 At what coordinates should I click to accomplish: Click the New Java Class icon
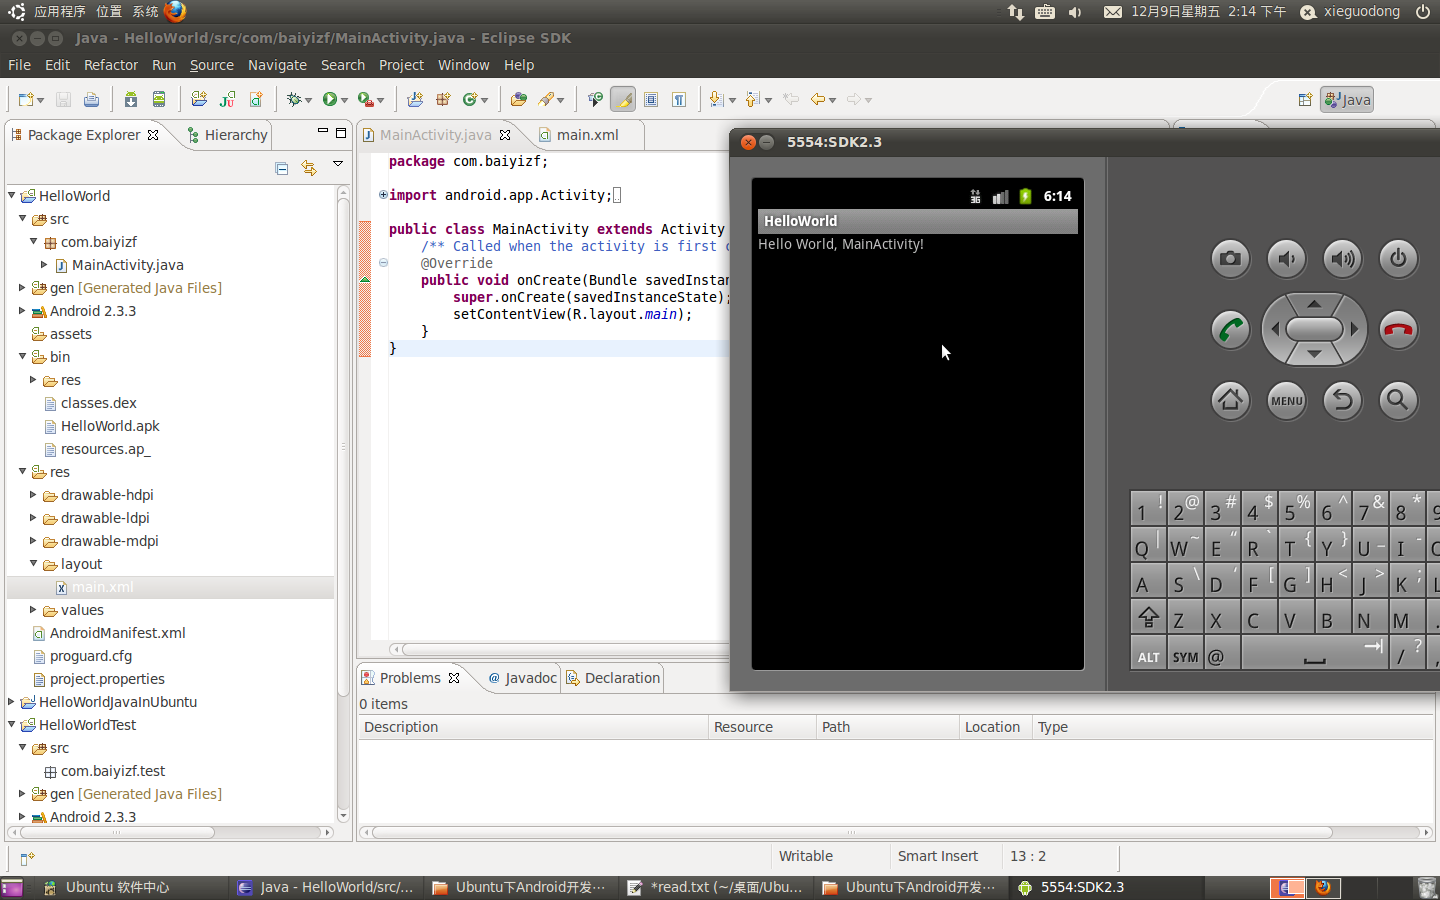pos(470,99)
